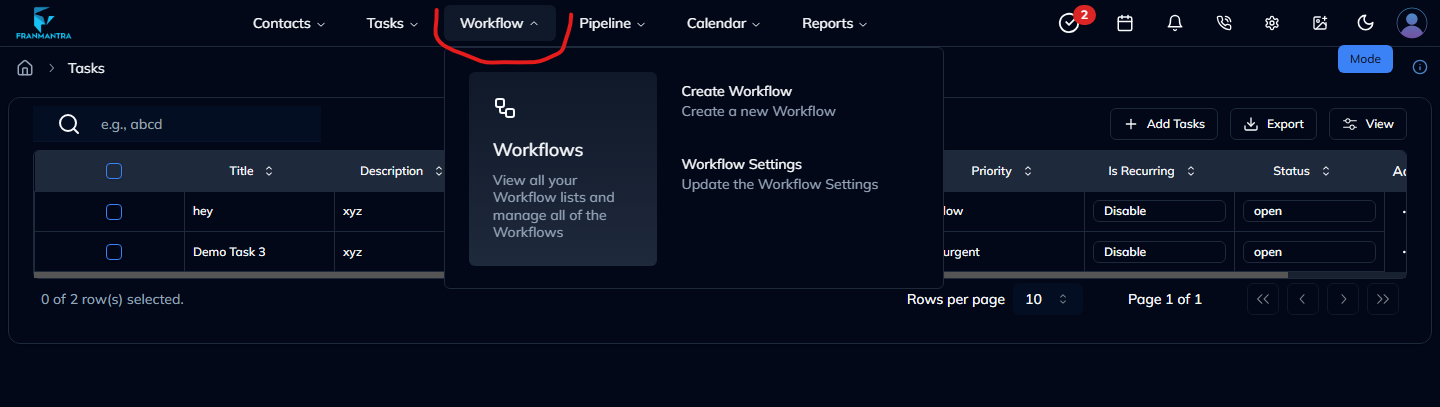The width and height of the screenshot is (1440, 407).
Task: Open status dropdown for Demo Task 3
Action: [x=1308, y=252]
